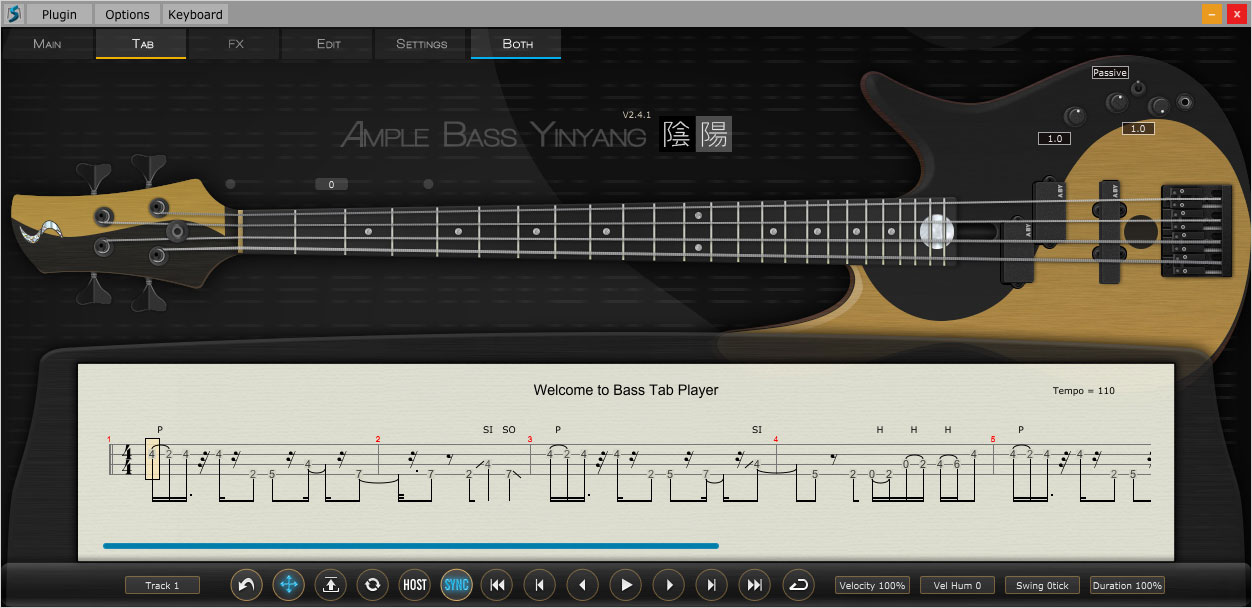Click the 1.0 value box under the Passive switch

coord(1138,129)
